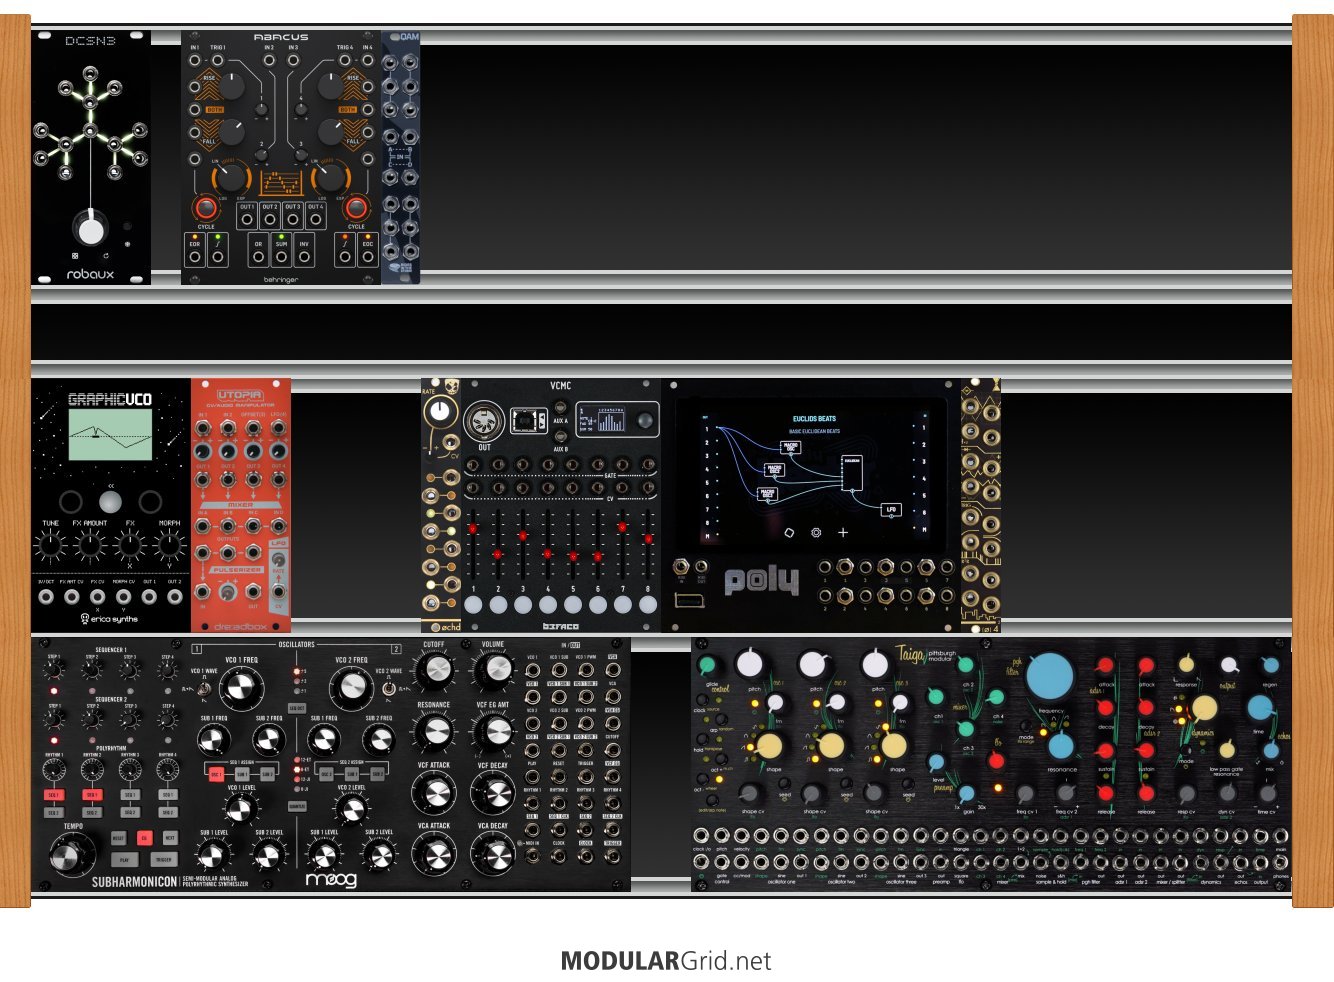Click the INV jack on Abacus
Image resolution: width=1334 pixels, height=982 pixels.
coord(304,257)
